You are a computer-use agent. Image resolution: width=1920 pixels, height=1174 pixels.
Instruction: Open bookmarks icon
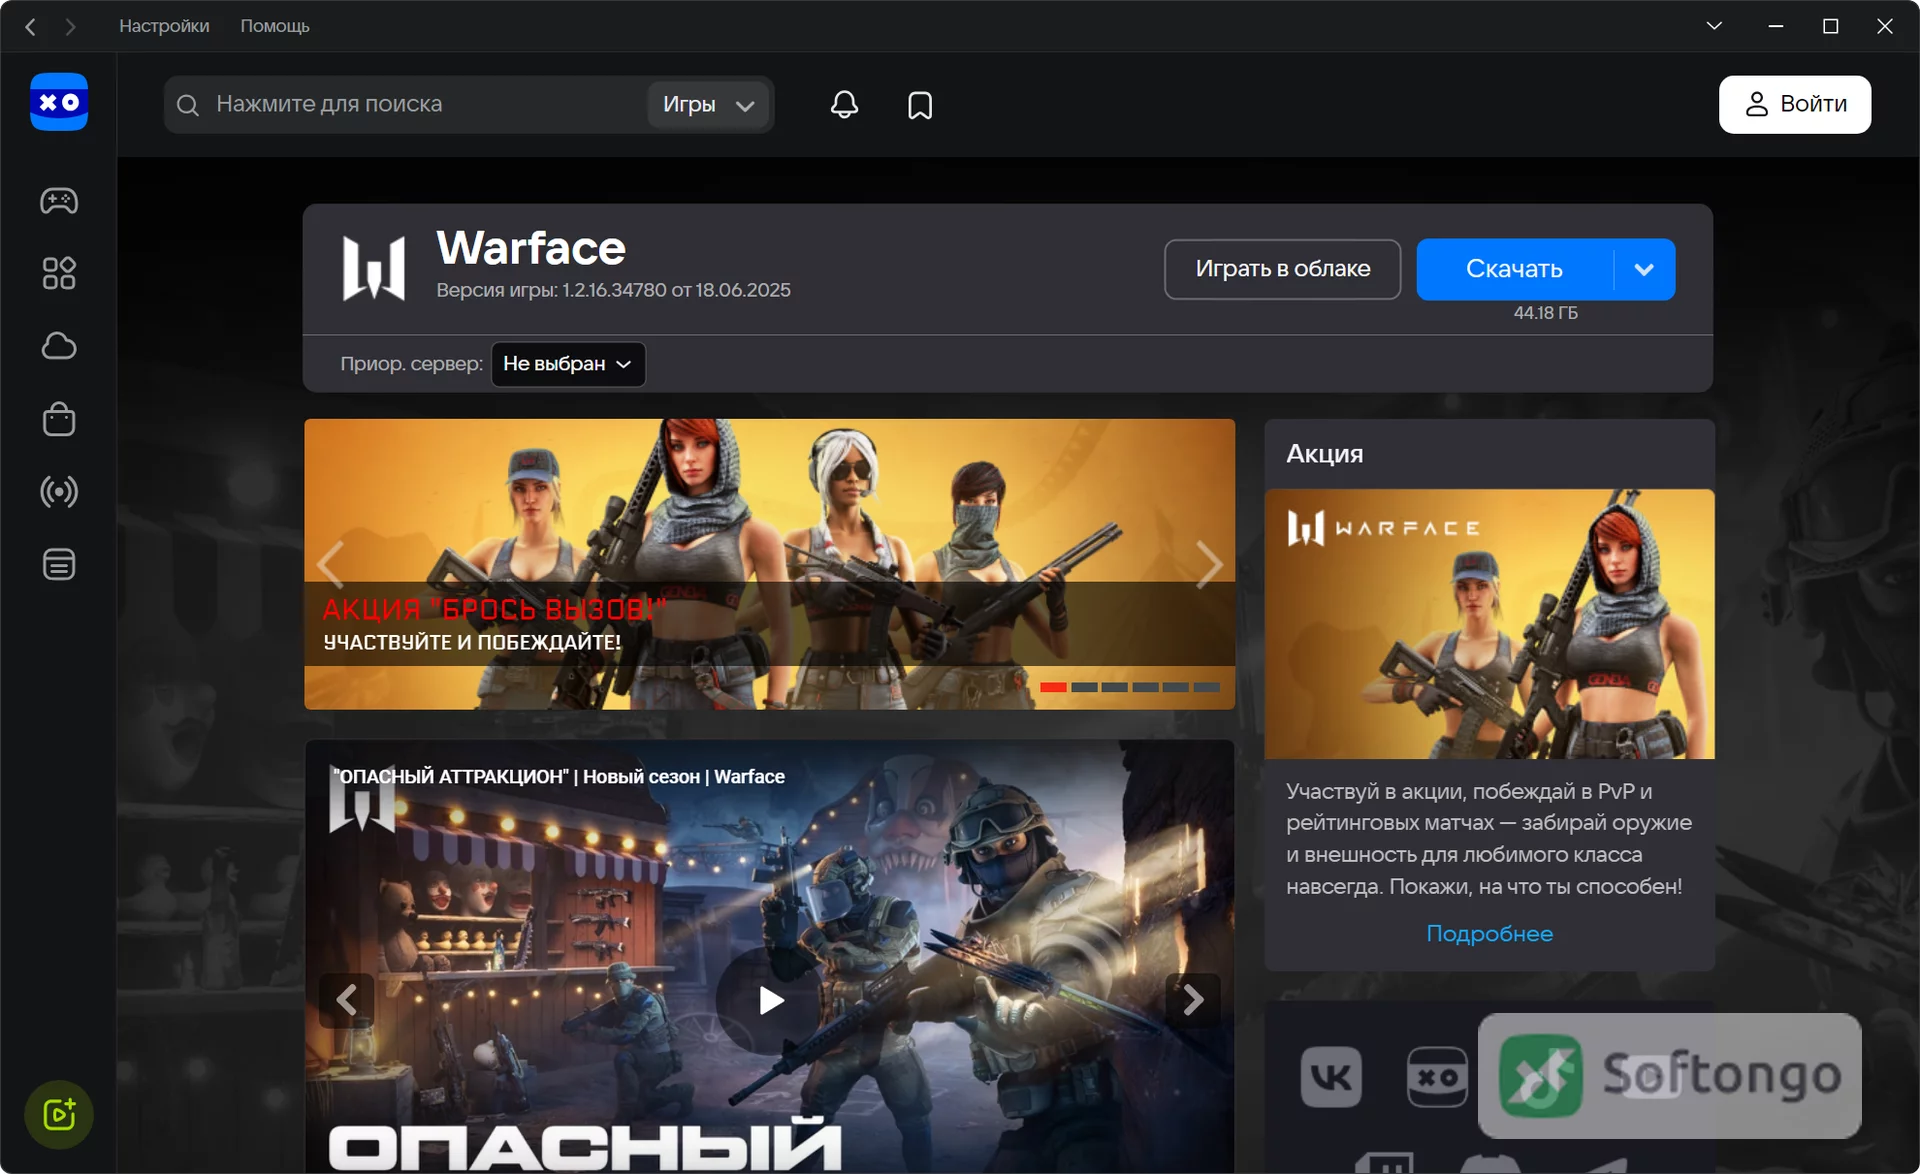920,105
